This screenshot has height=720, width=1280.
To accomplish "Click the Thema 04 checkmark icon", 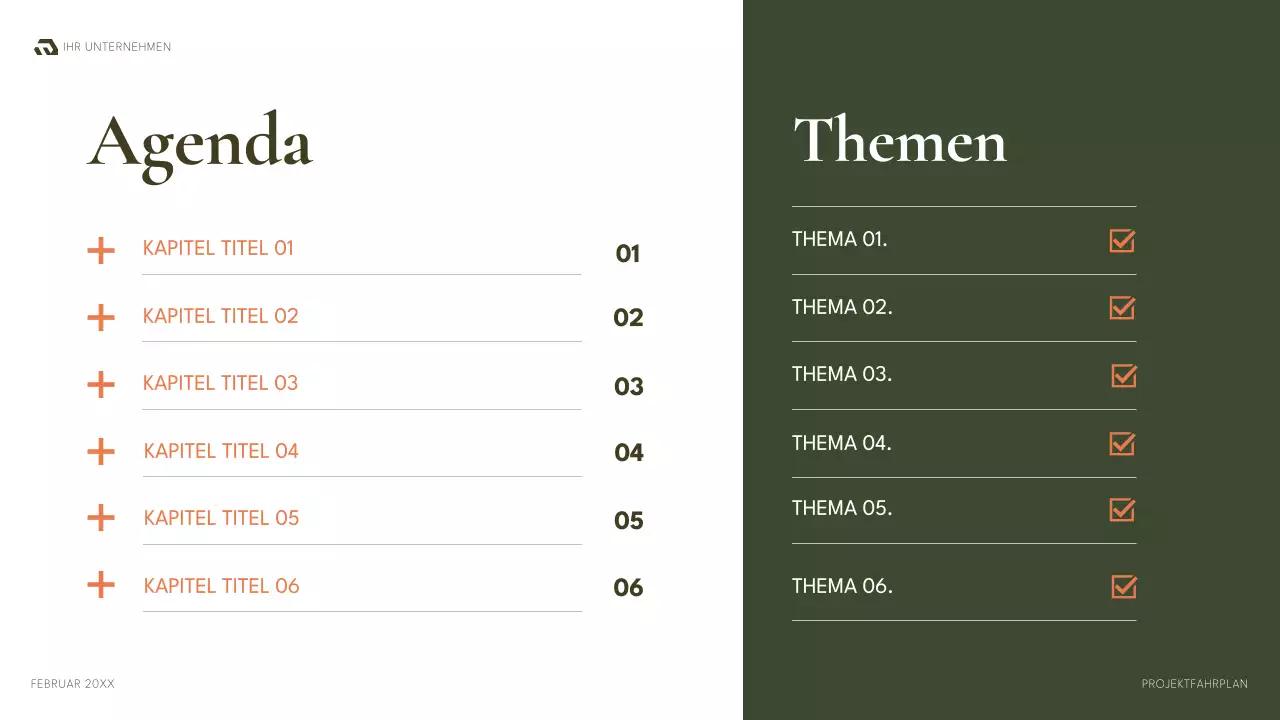I will pos(1122,444).
